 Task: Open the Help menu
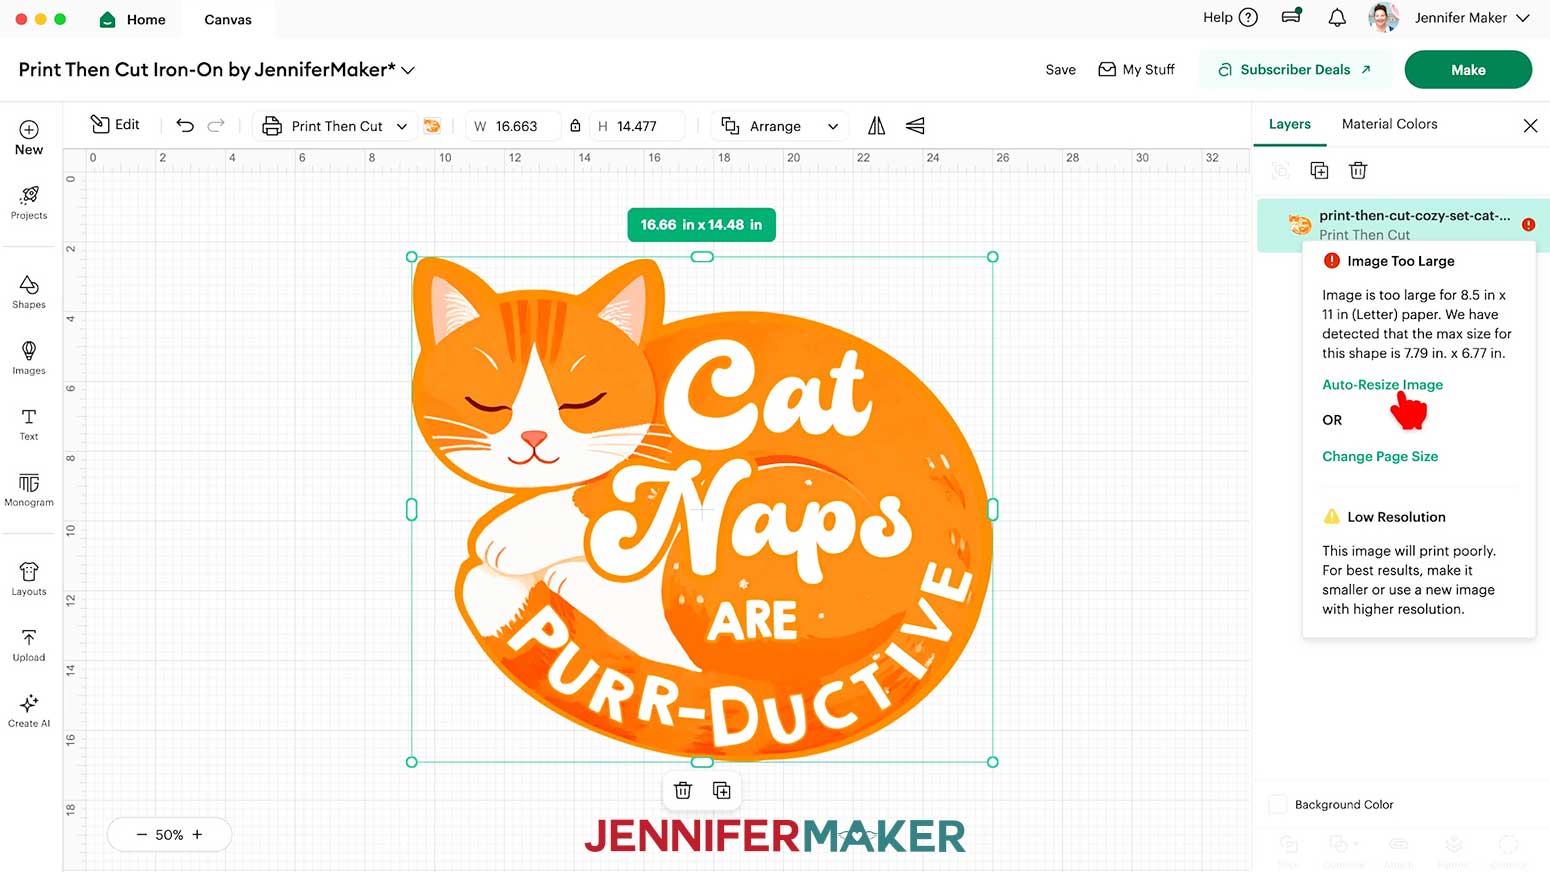[x=1229, y=17]
